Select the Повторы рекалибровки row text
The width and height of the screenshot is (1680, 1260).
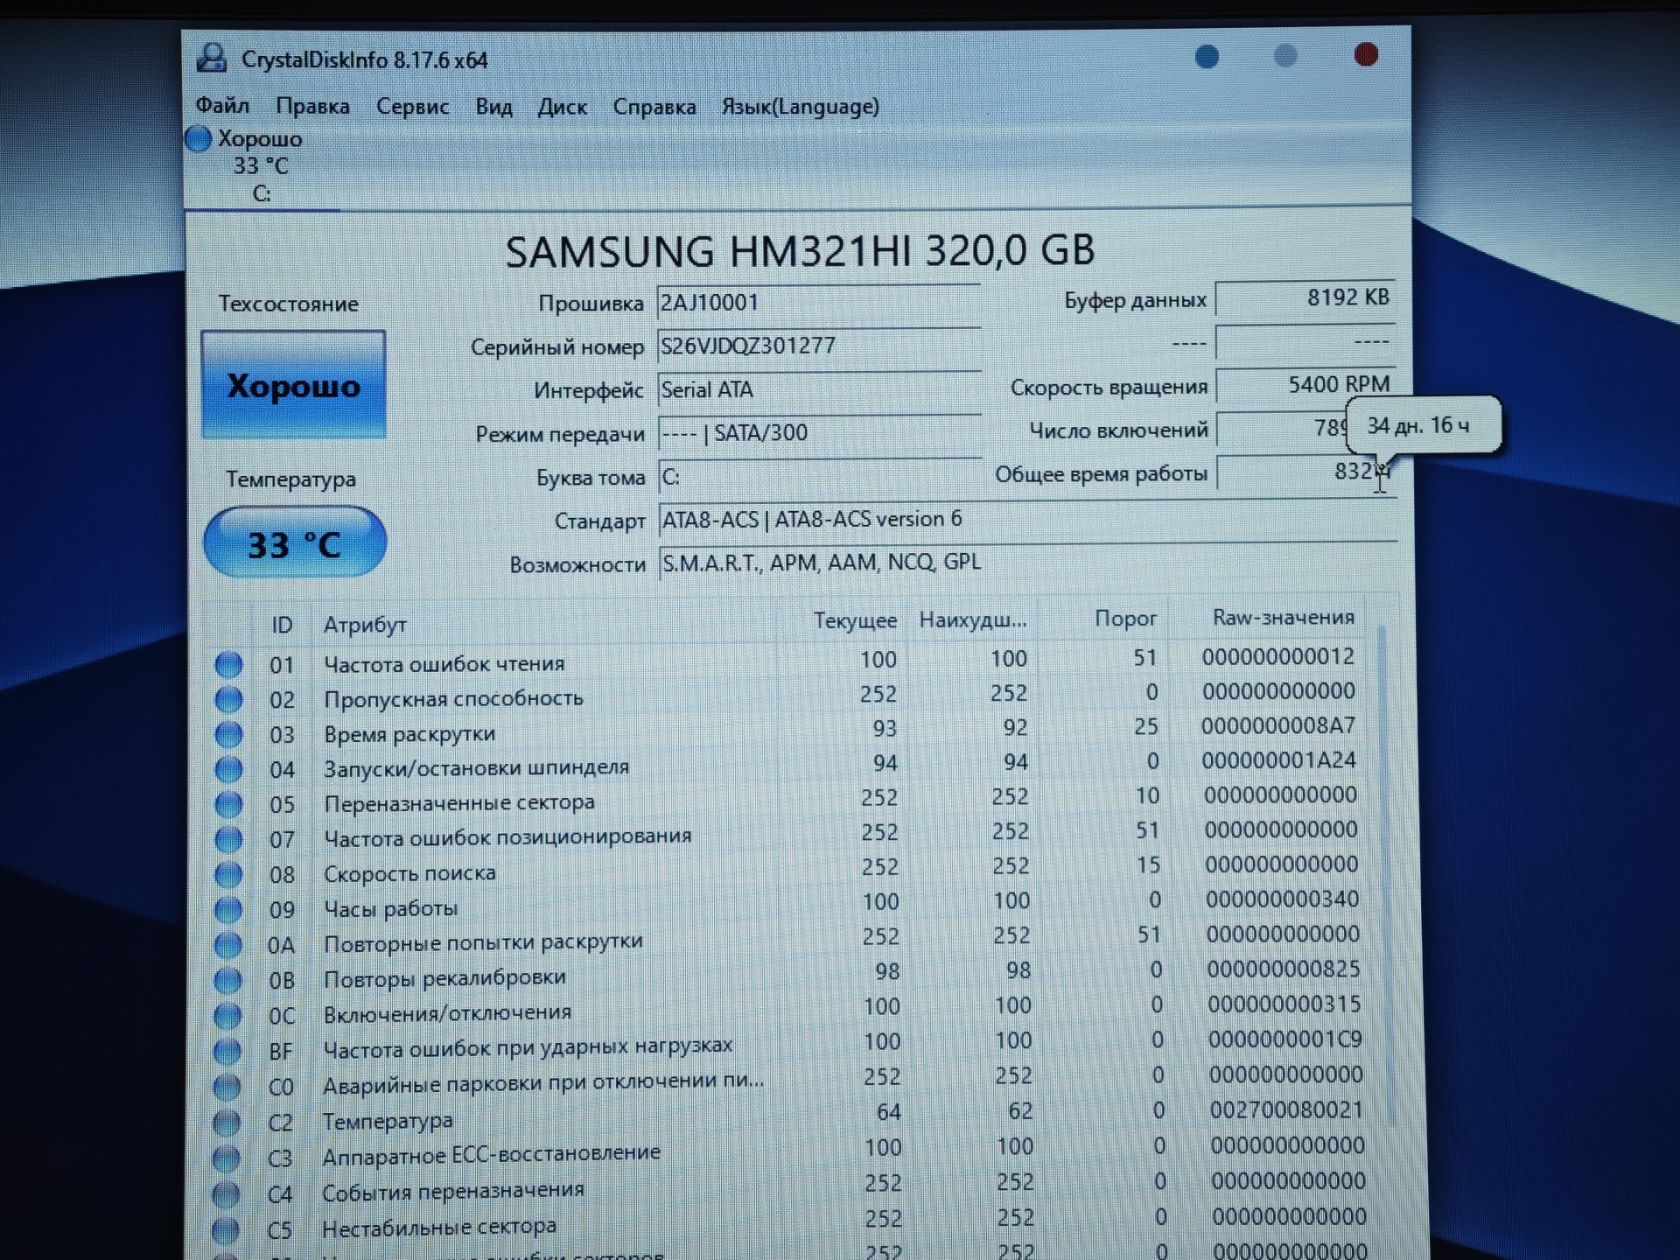444,978
